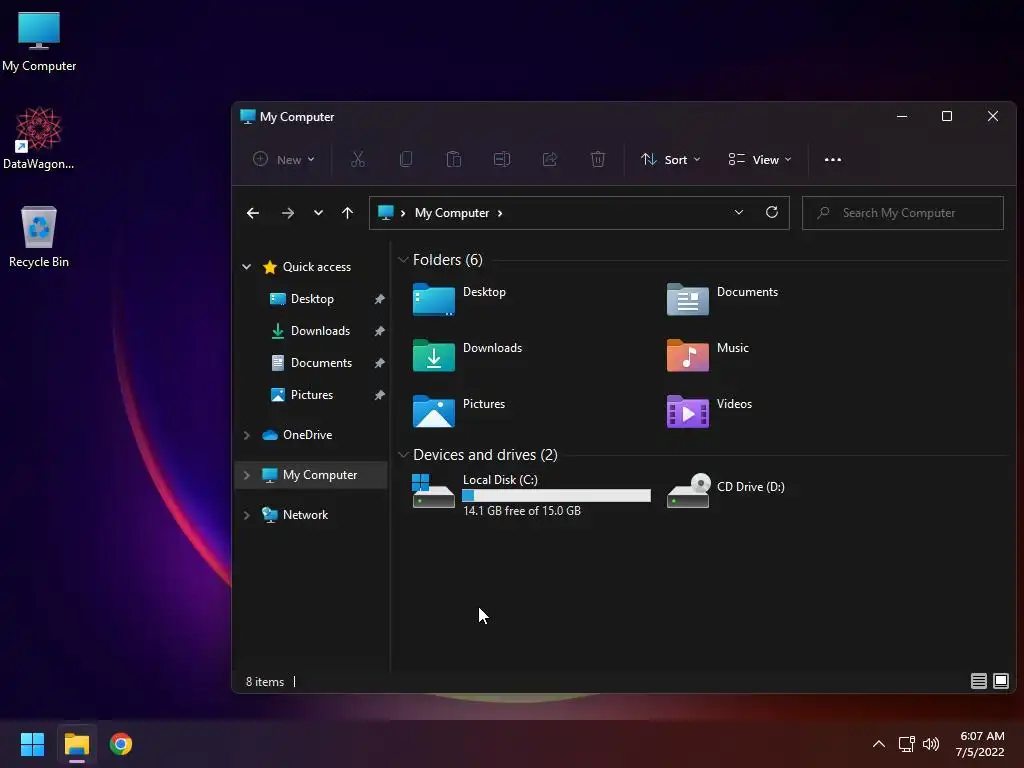Switch to large thumbnails view icon

1000,681
